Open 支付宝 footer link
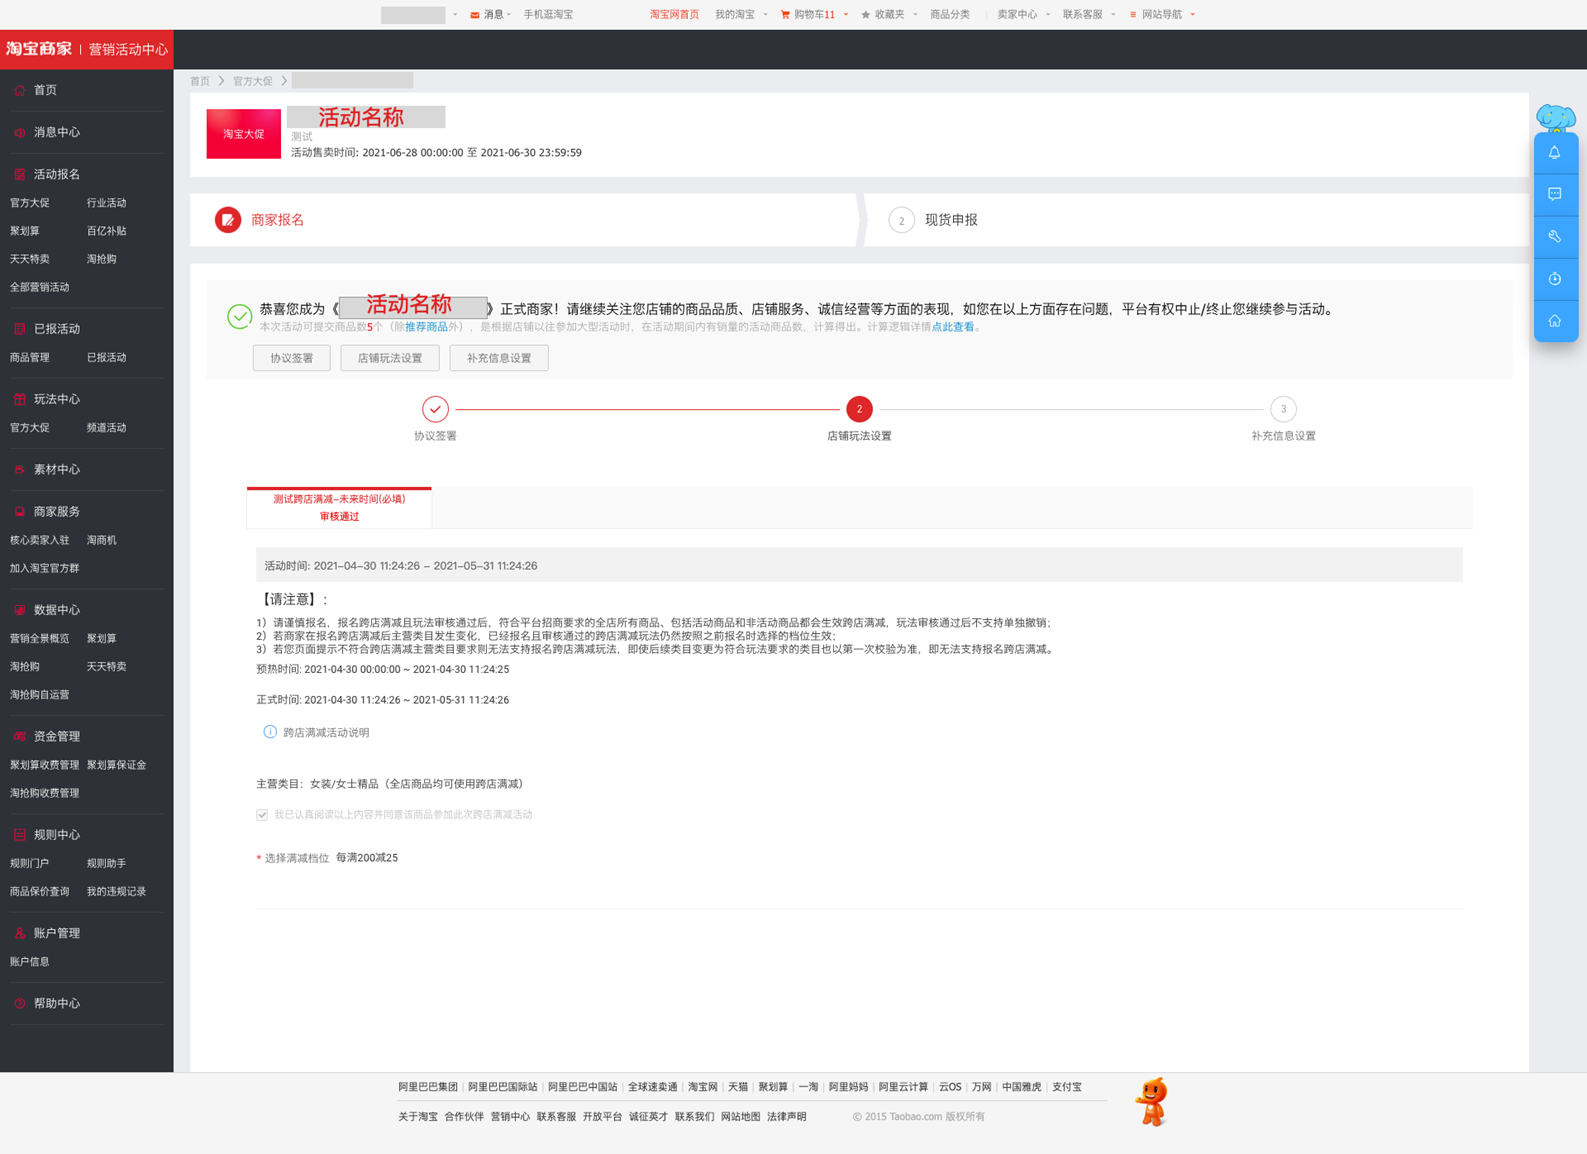The width and height of the screenshot is (1587, 1154). [1066, 1087]
